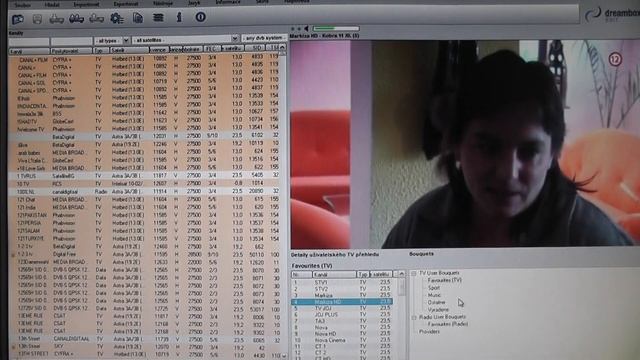Mute audio with the speaker icon

[x=306, y=29]
